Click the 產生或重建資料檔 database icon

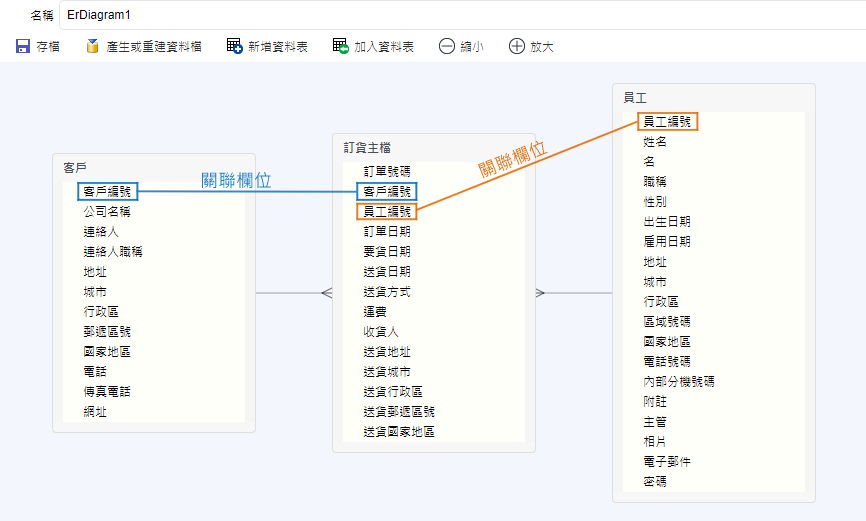tap(92, 46)
